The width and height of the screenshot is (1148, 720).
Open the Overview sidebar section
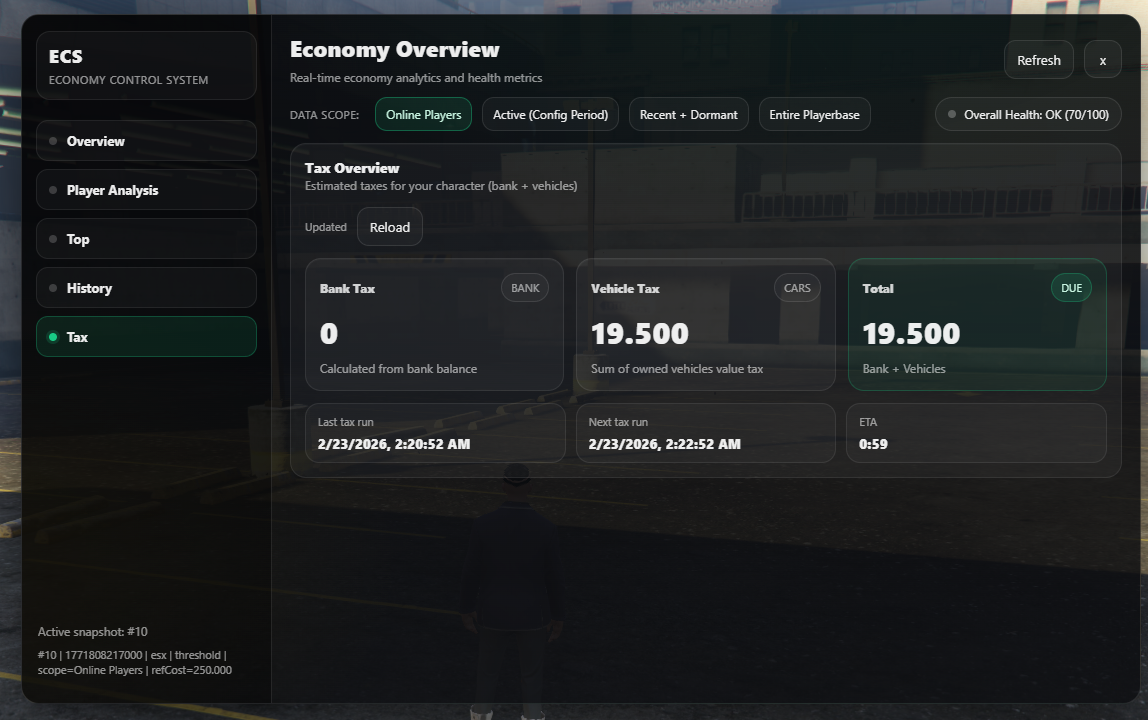pos(146,141)
